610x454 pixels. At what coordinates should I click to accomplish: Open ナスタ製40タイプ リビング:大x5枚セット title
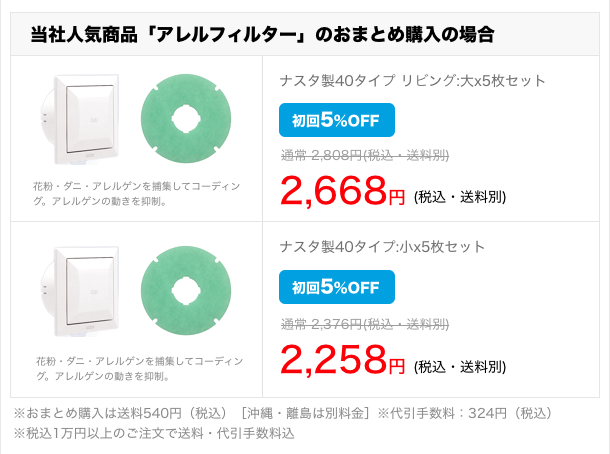412,81
